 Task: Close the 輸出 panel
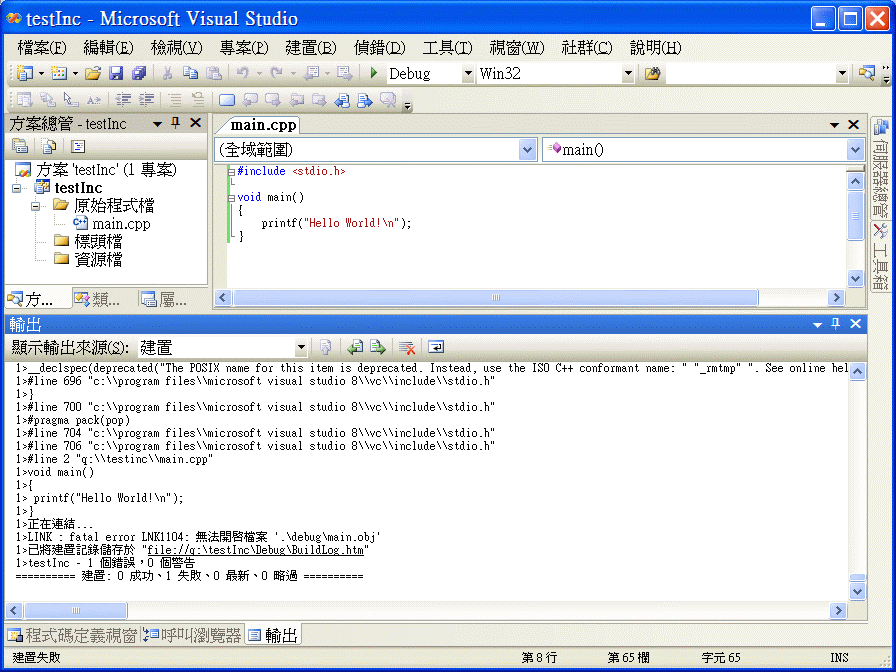click(x=855, y=324)
